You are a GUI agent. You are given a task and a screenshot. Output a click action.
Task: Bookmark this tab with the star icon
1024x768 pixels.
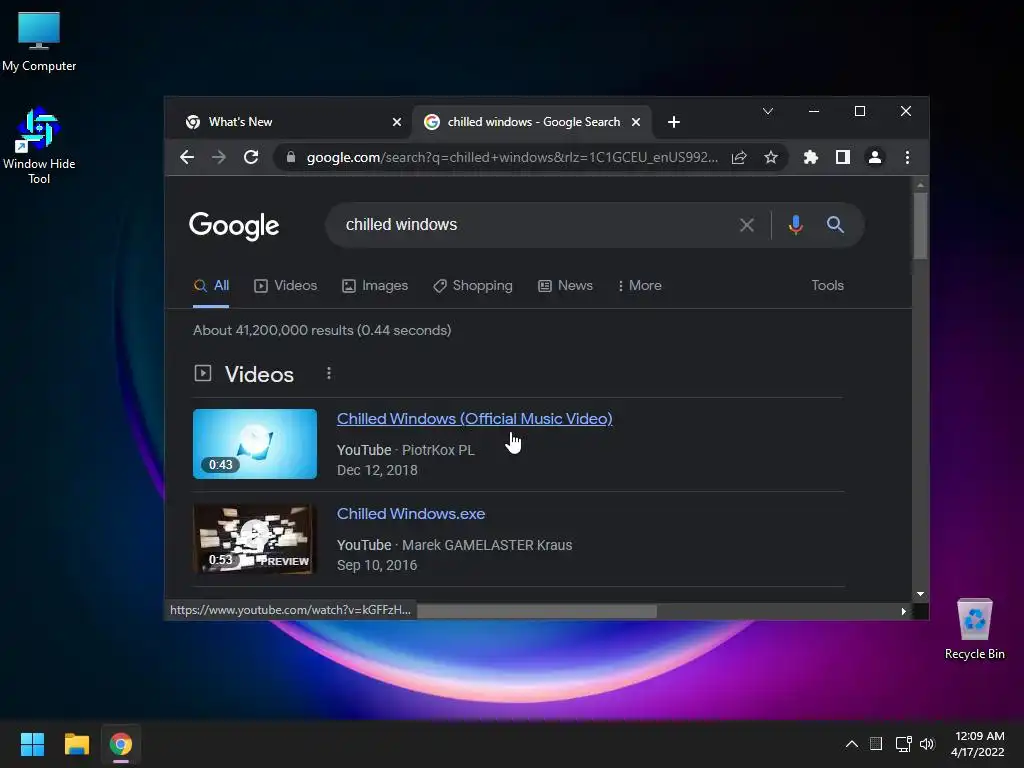771,157
